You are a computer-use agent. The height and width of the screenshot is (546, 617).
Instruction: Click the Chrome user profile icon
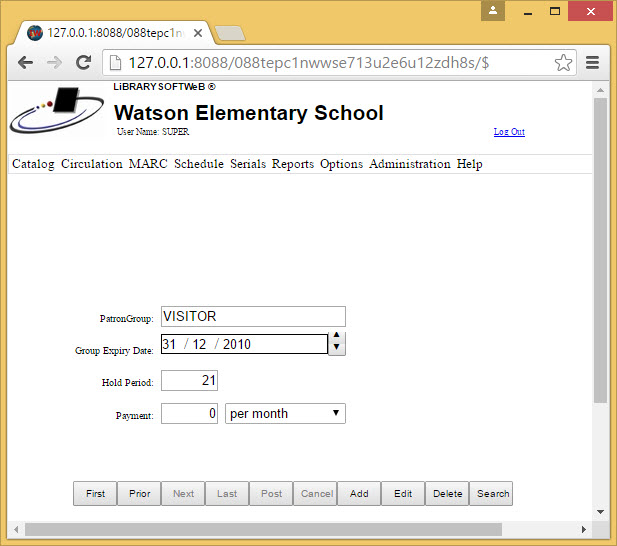point(494,11)
